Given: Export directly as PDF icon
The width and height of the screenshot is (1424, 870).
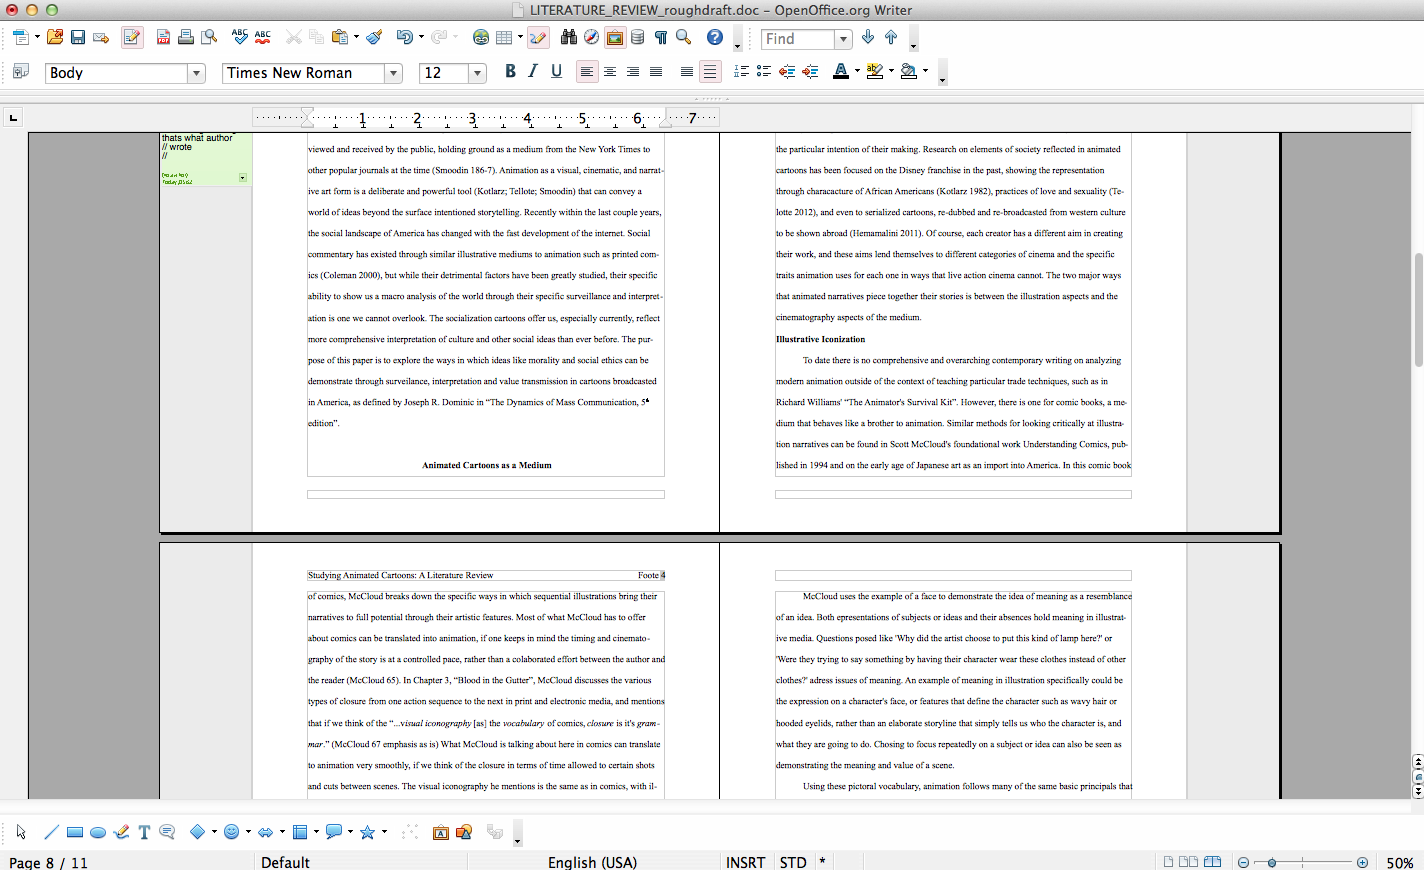Looking at the screenshot, I should (163, 37).
